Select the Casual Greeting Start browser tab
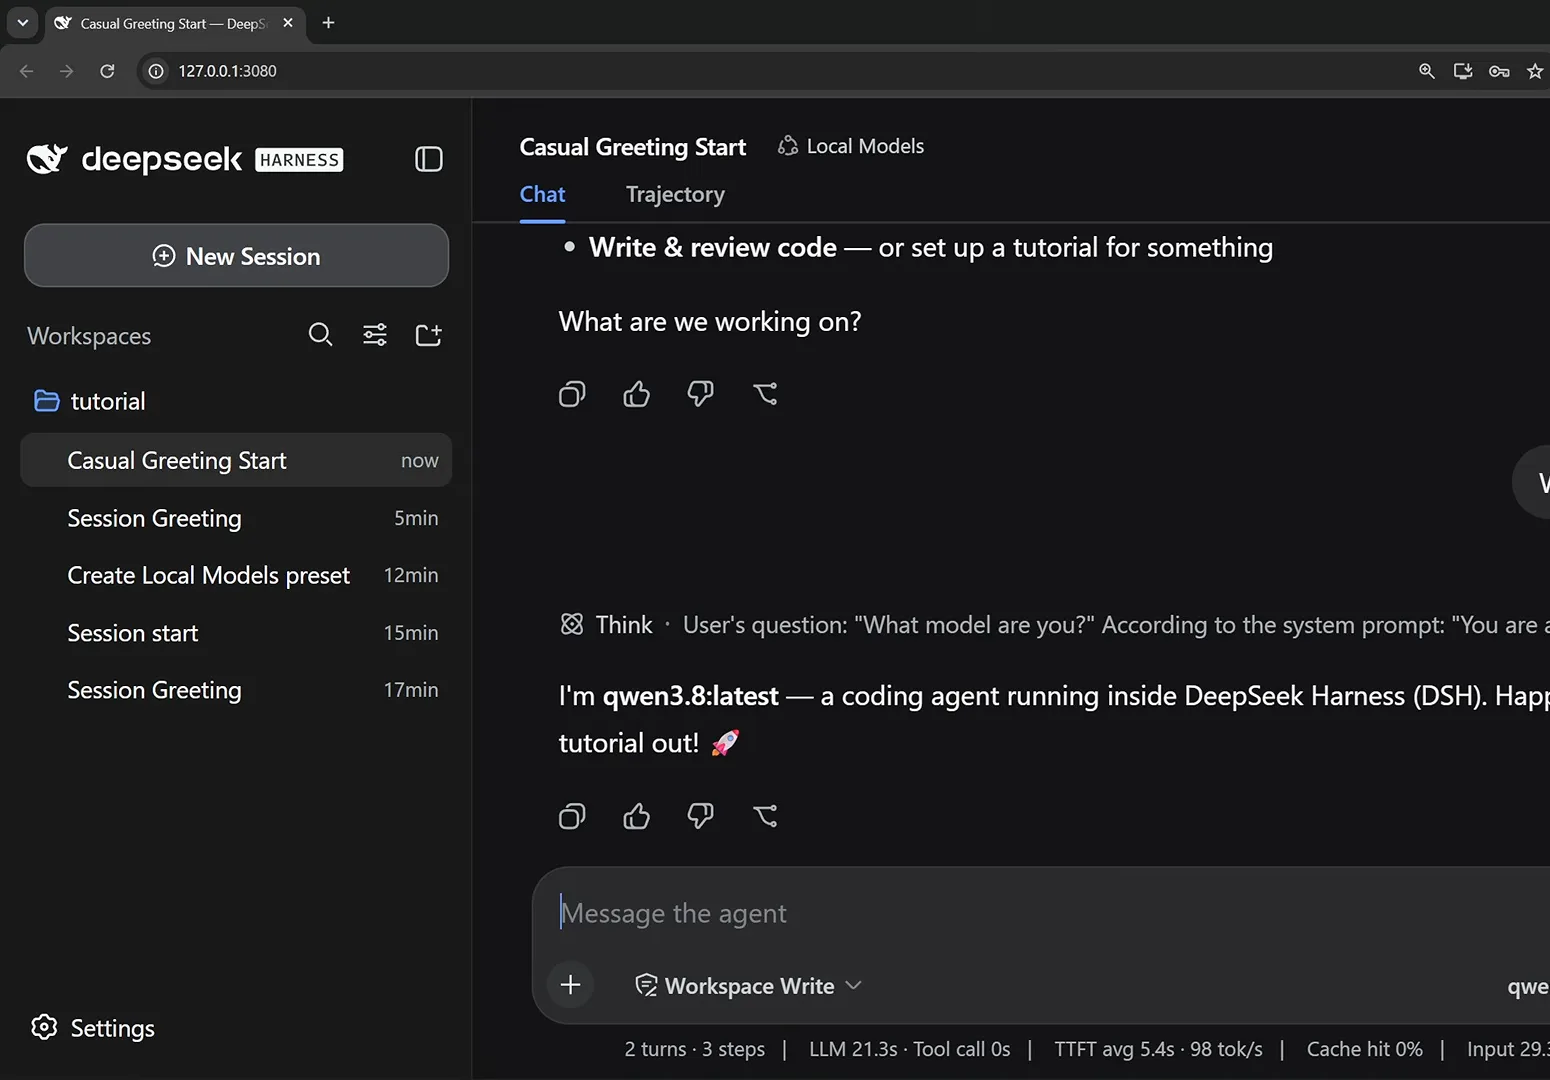 tap(175, 23)
